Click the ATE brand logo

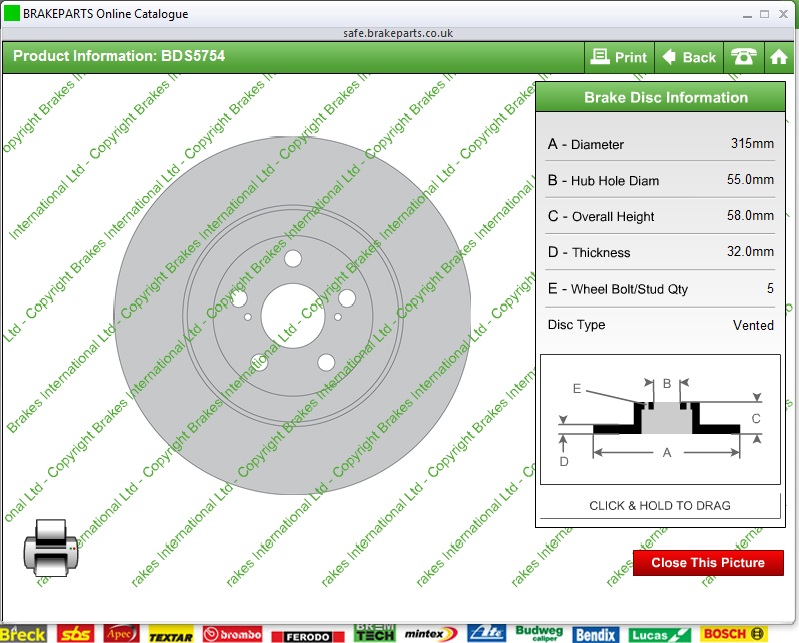[487, 634]
